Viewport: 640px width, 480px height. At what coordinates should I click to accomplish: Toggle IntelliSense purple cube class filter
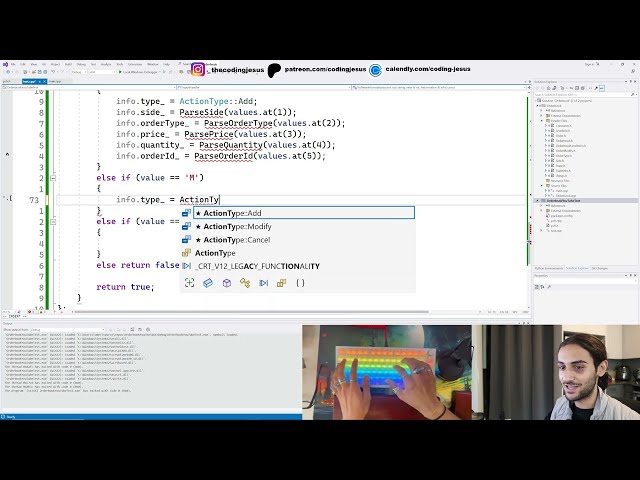coord(227,283)
